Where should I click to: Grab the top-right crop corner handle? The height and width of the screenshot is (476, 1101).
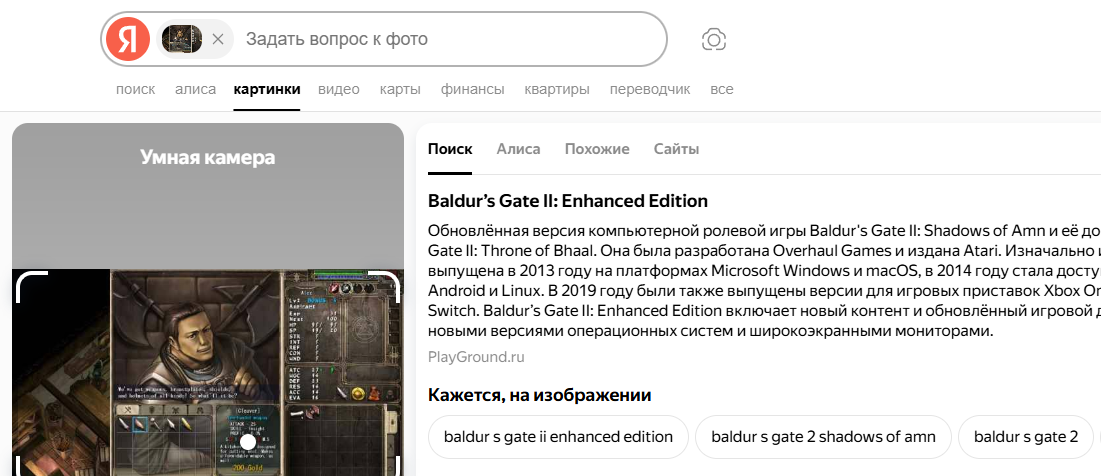[385, 286]
